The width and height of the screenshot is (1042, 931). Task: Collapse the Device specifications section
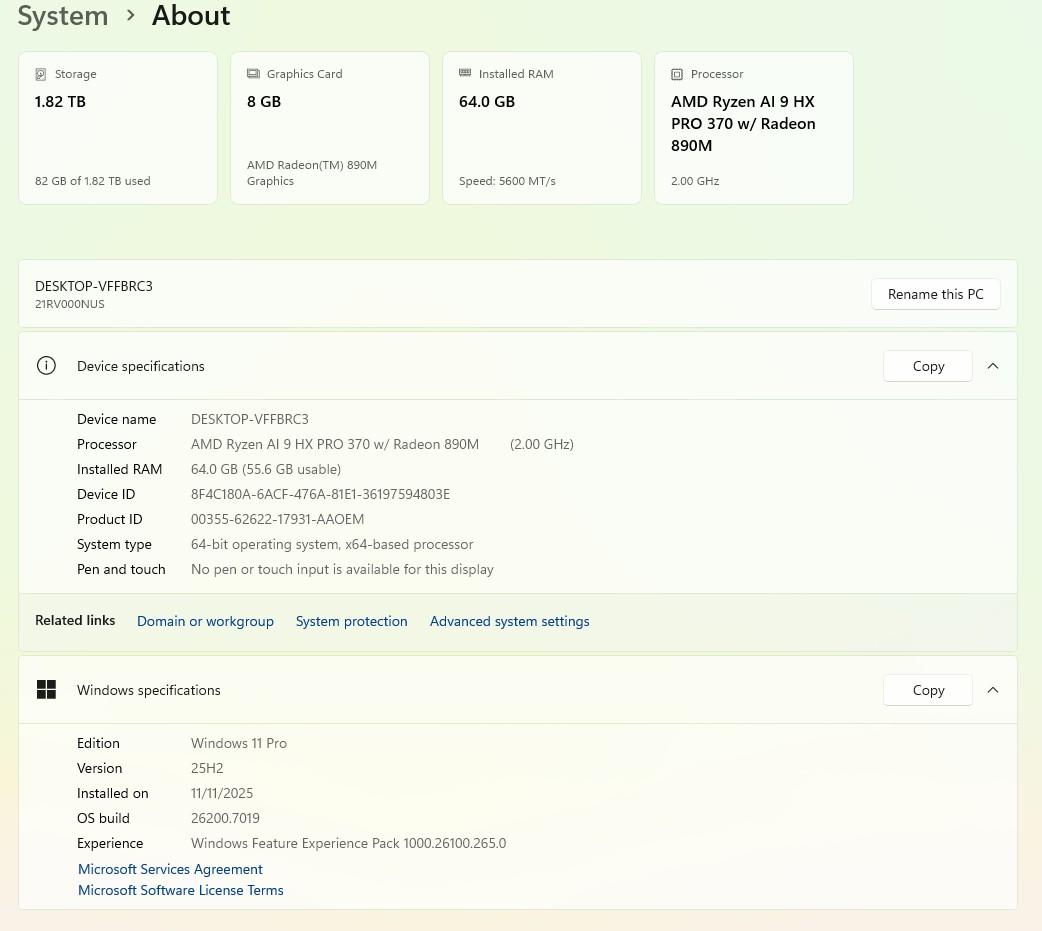pos(993,366)
